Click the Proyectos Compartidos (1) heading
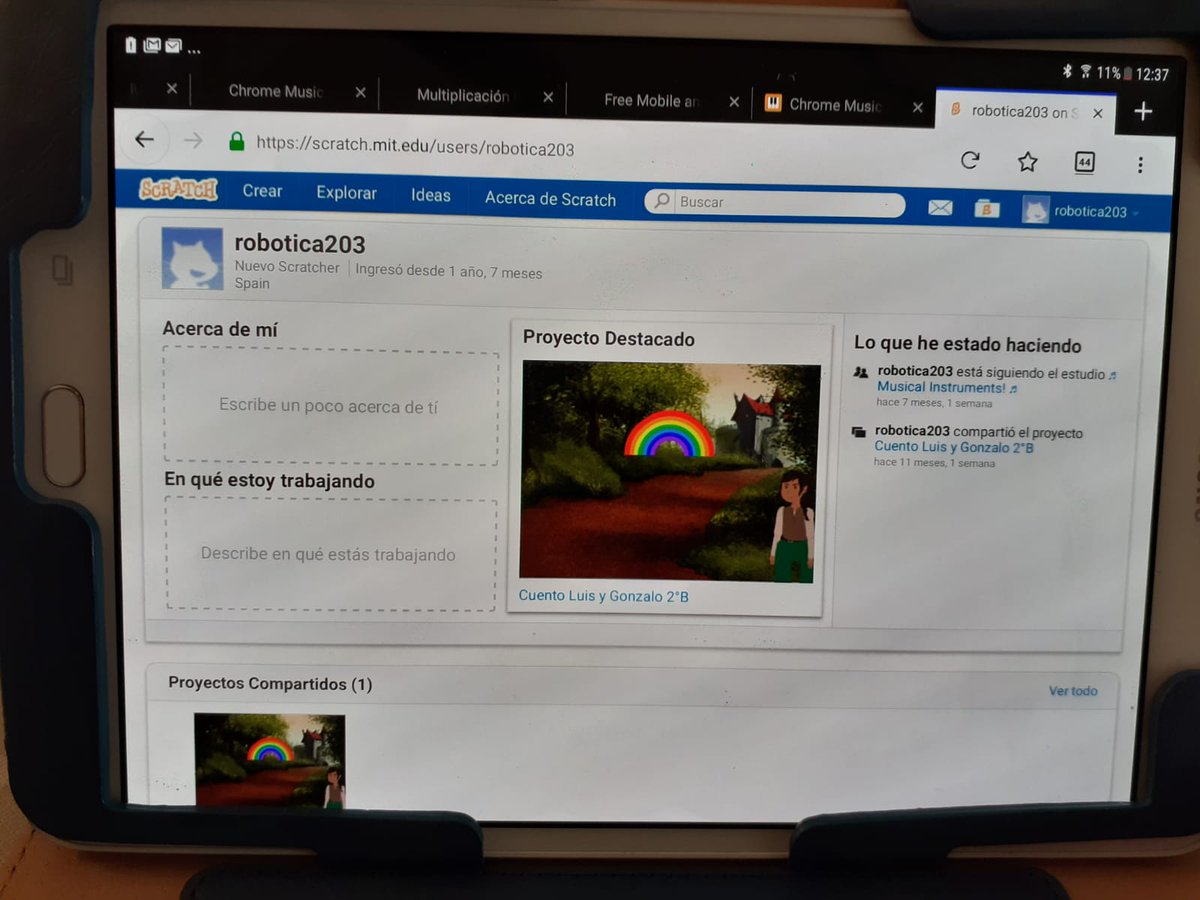The height and width of the screenshot is (900, 1200). click(x=270, y=684)
